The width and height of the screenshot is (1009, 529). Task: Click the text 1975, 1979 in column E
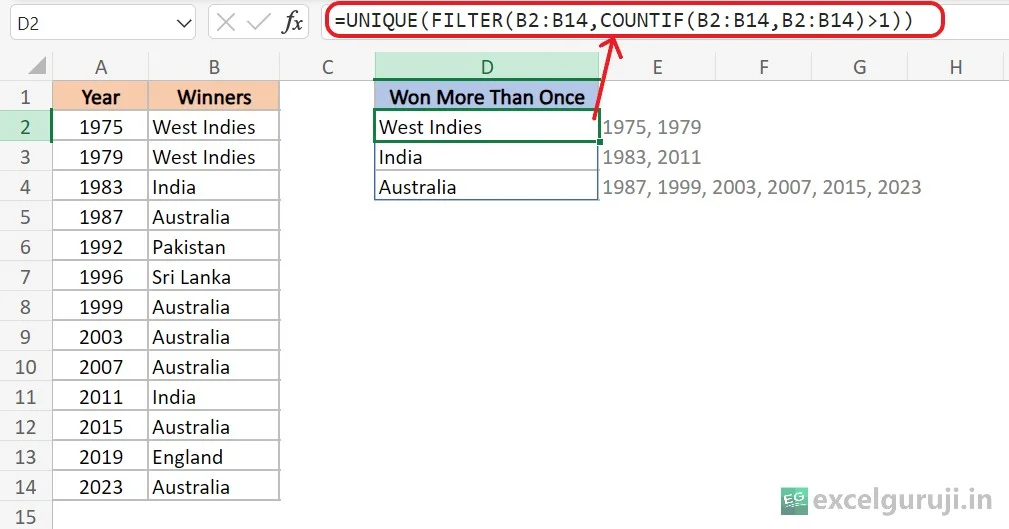coord(652,127)
